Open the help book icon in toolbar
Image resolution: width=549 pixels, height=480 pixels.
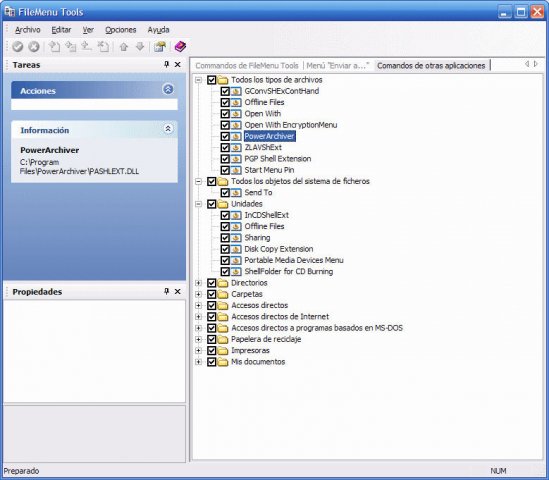[180, 47]
